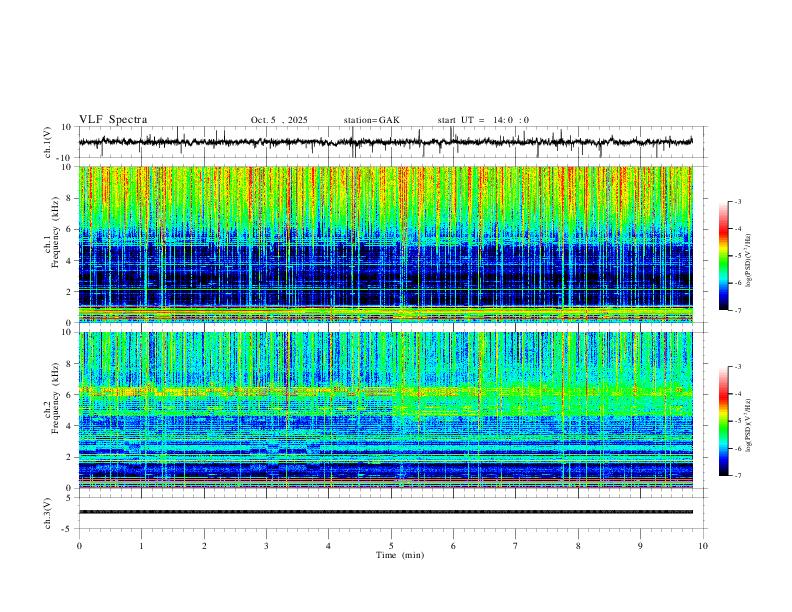Click the "ch.1(V)" waveform axis label

coord(48,142)
